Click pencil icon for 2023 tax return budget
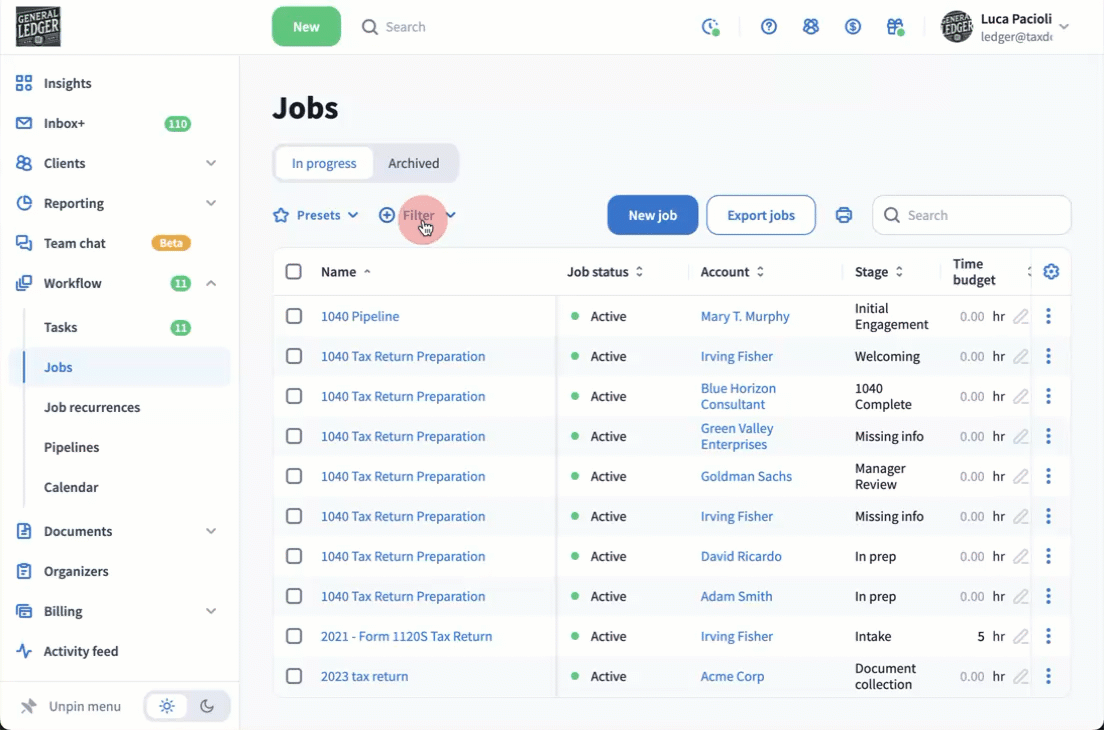The image size is (1104, 730). (1020, 677)
